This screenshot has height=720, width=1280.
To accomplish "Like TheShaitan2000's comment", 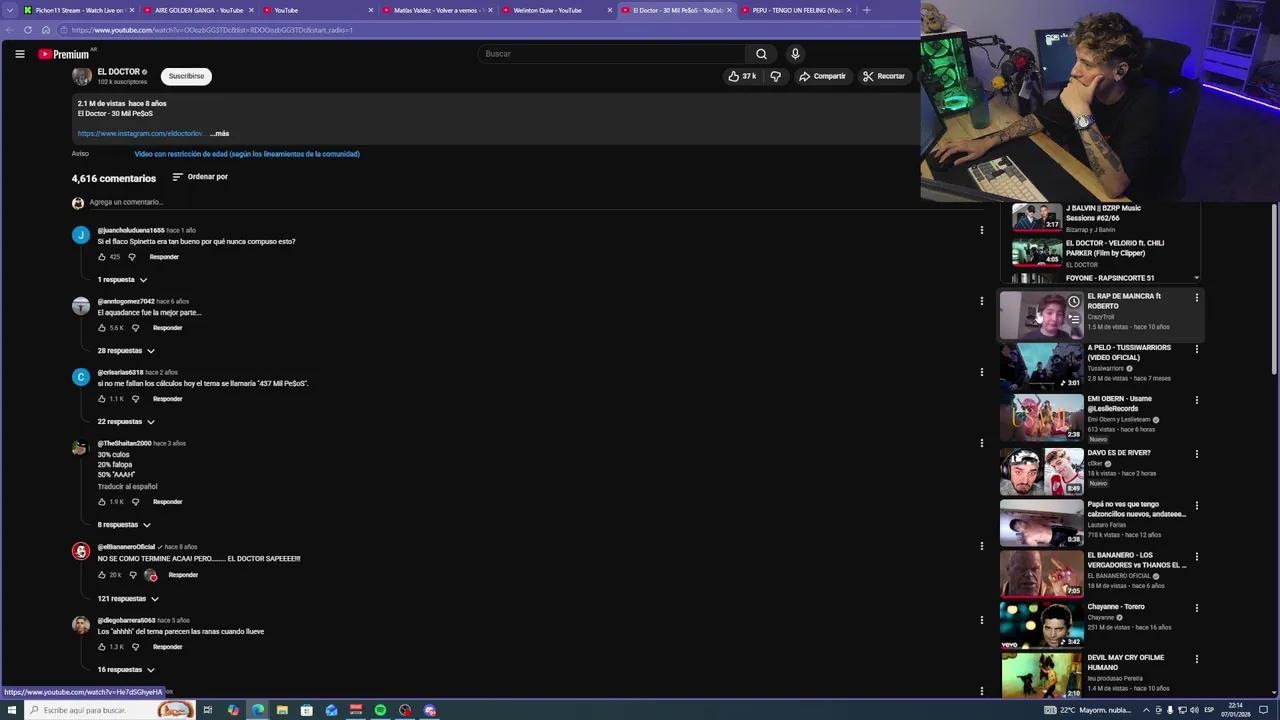I will (x=102, y=502).
